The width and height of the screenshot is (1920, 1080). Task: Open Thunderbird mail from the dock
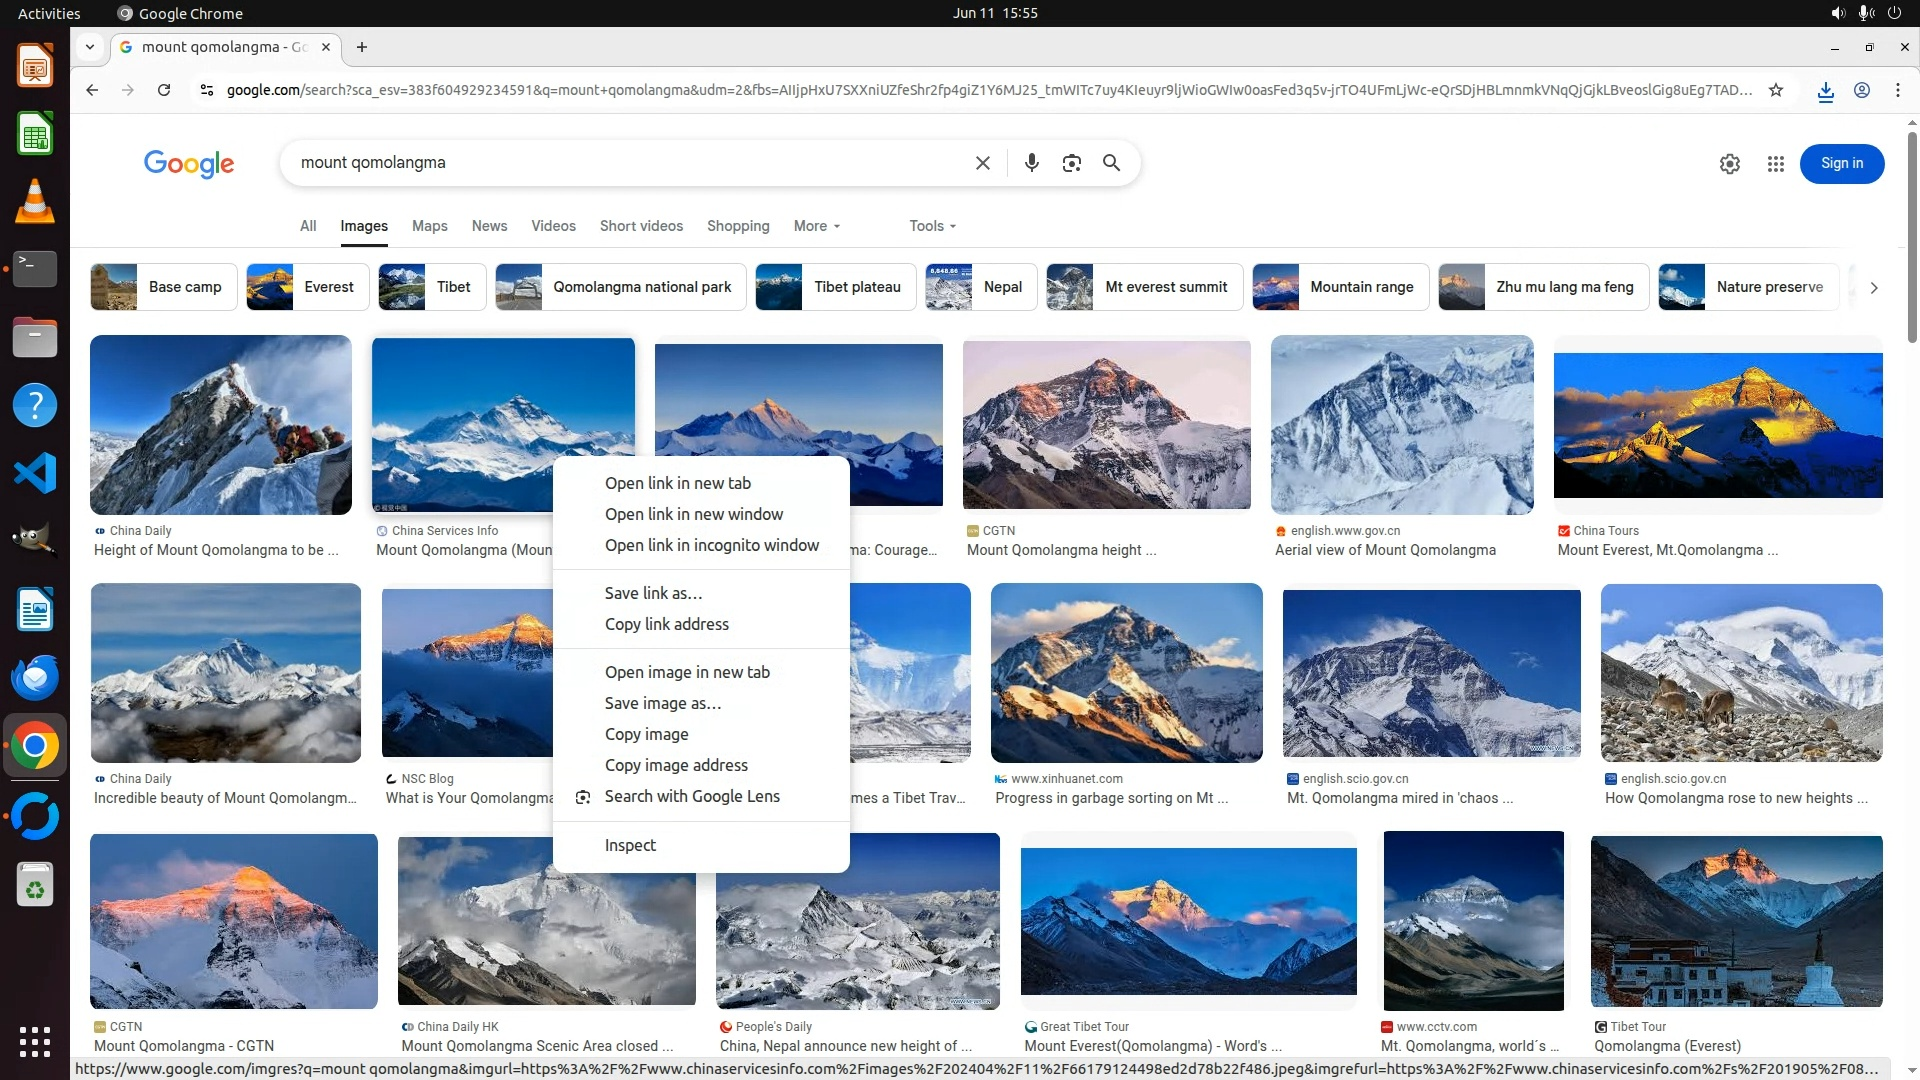point(35,679)
